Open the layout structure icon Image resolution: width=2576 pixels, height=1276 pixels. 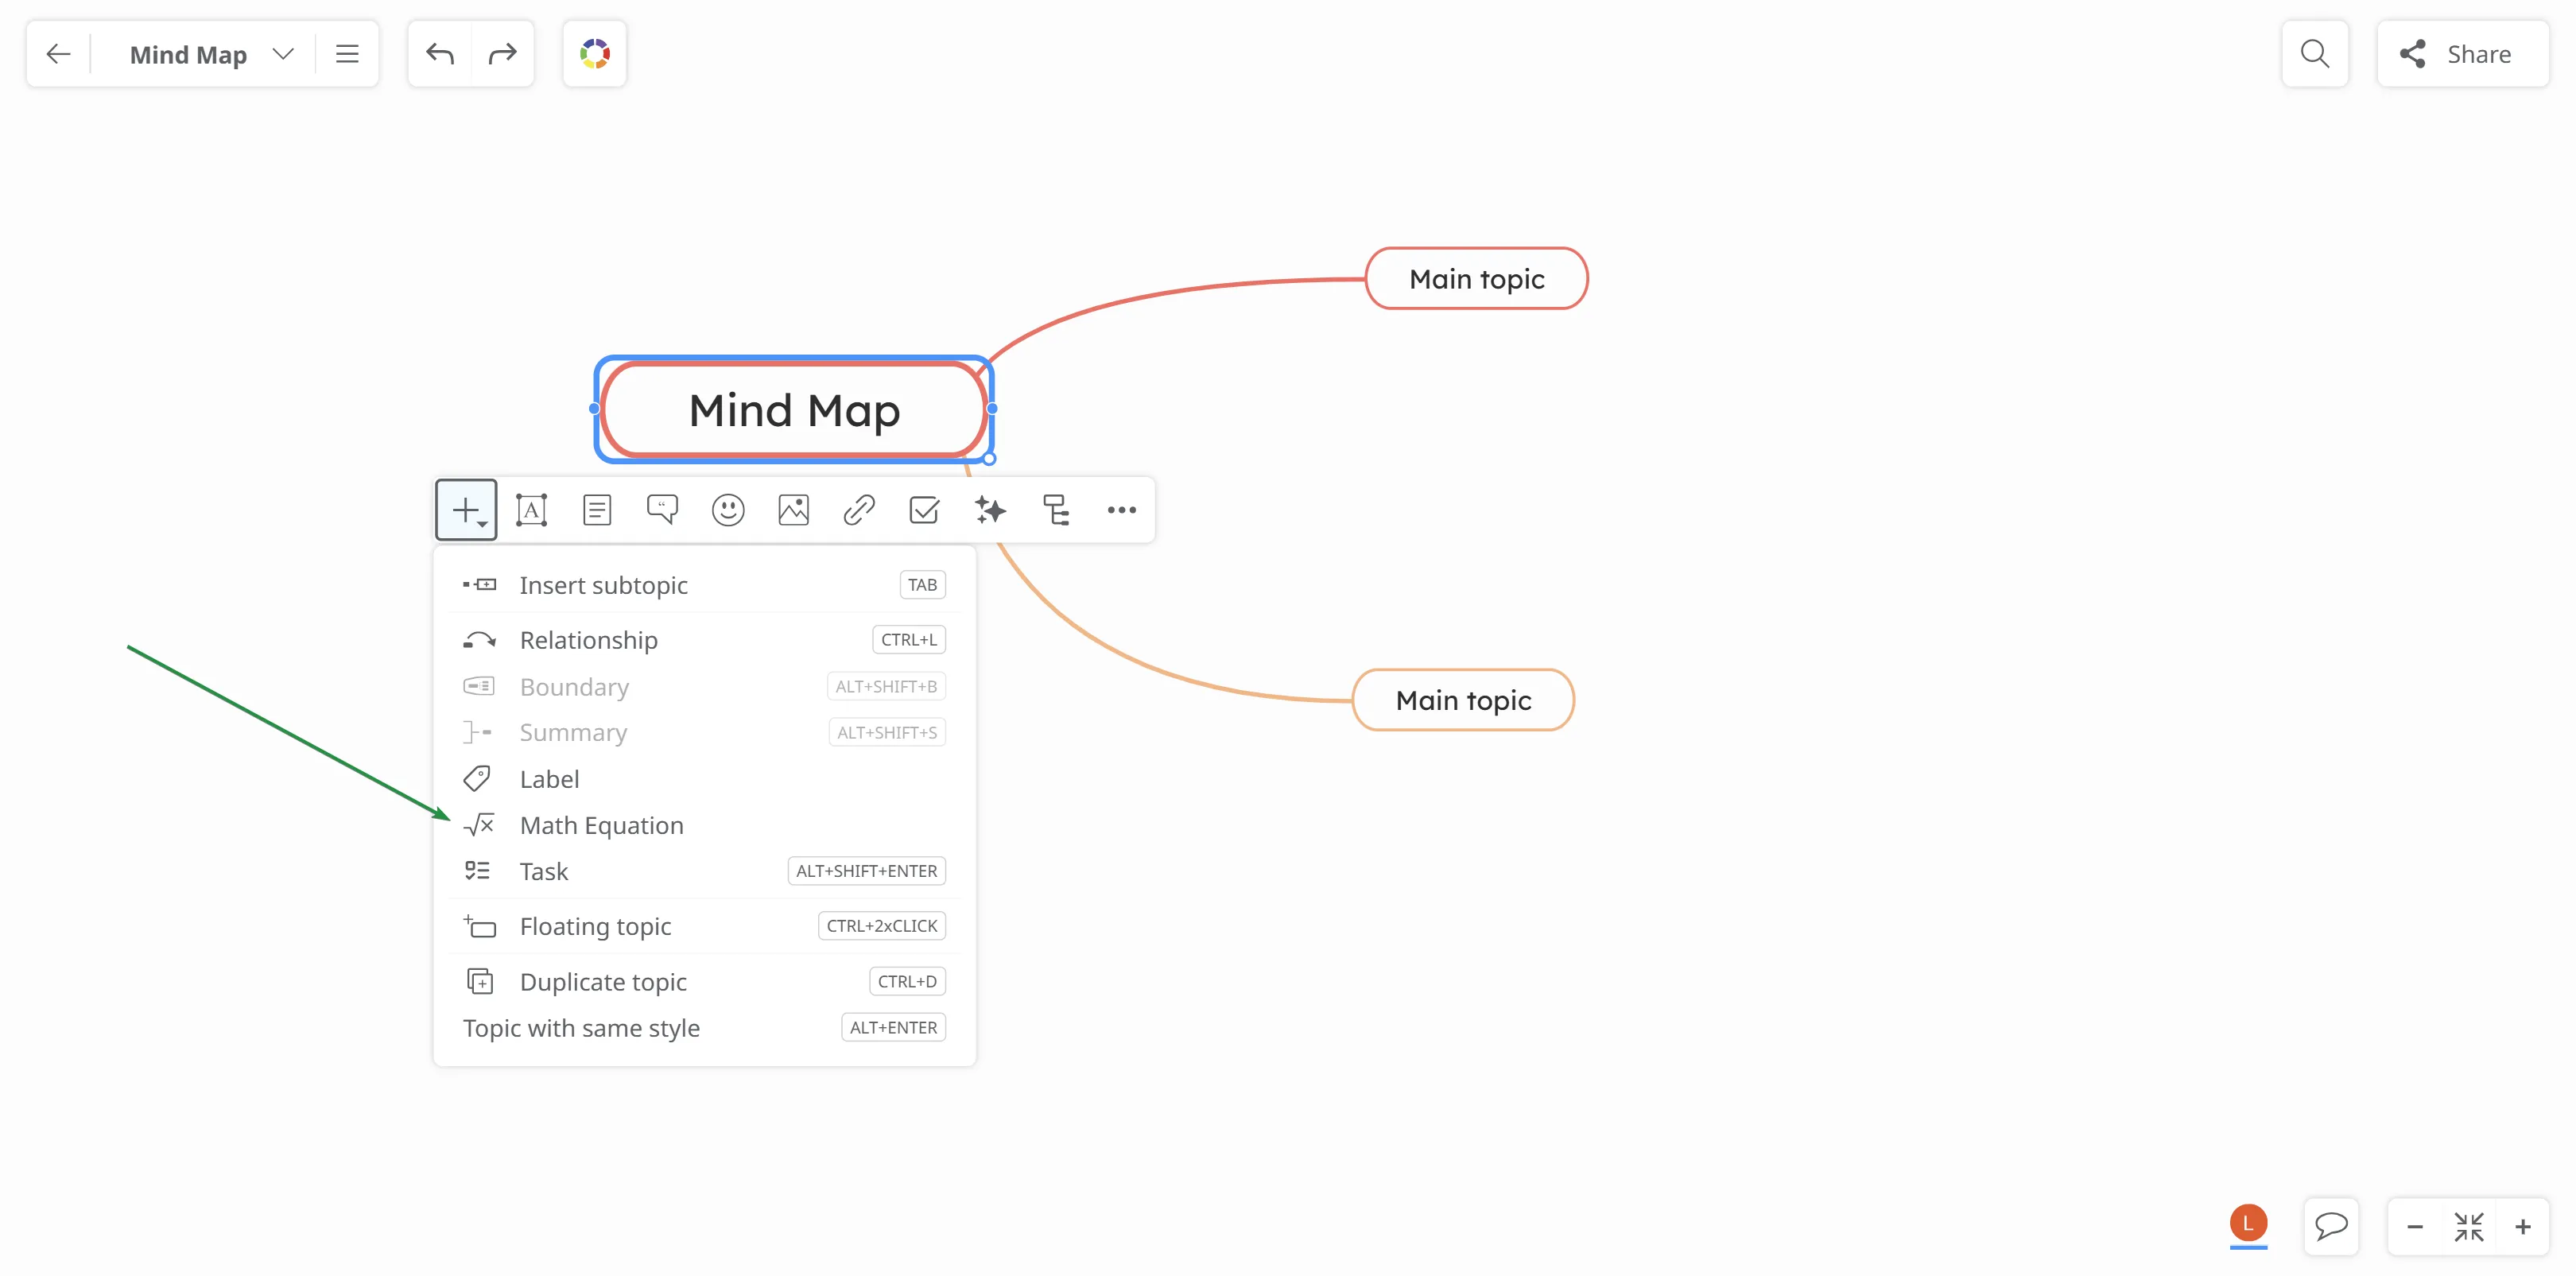click(1056, 510)
